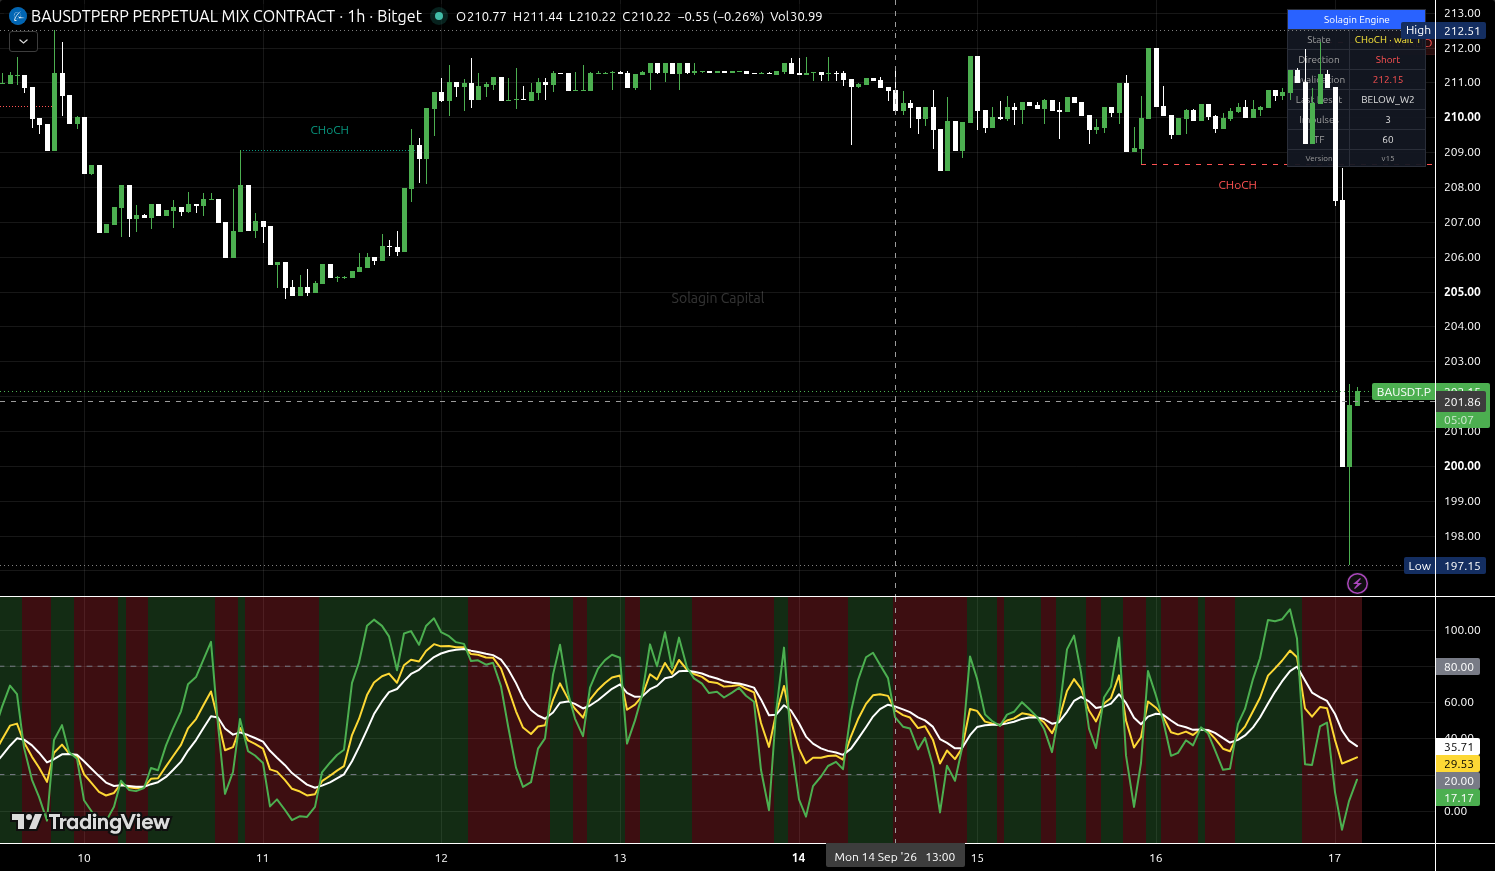Click the 'State' row label

pyautogui.click(x=1319, y=40)
